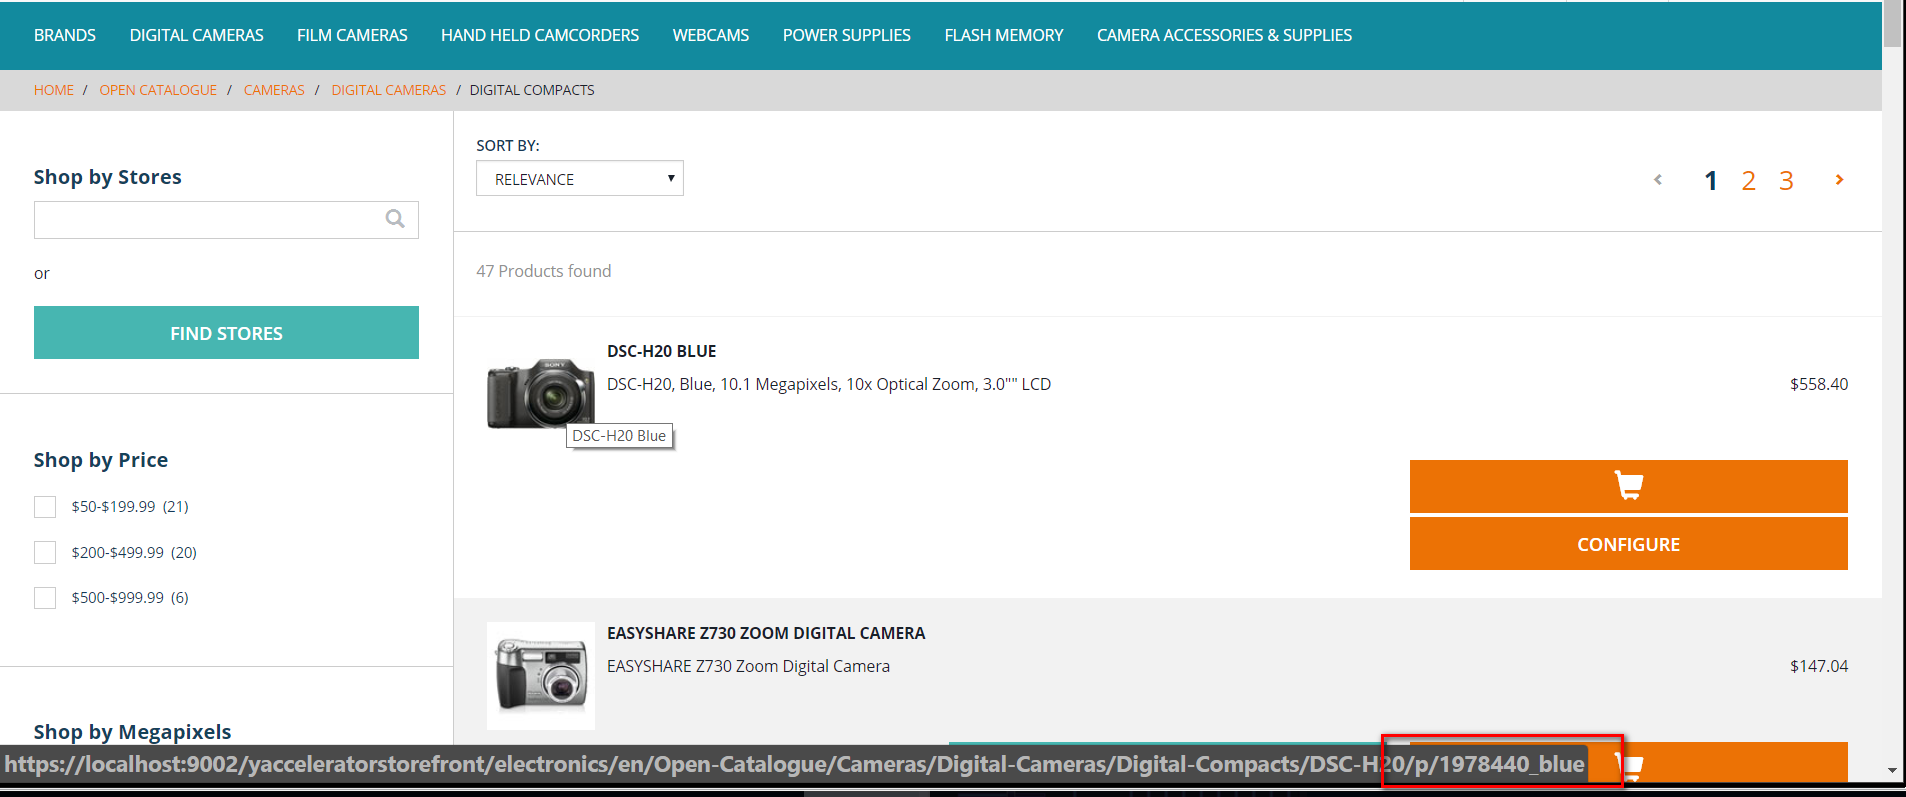1906x797 pixels.
Task: Open the Flash Memory menu
Action: 1004,35
